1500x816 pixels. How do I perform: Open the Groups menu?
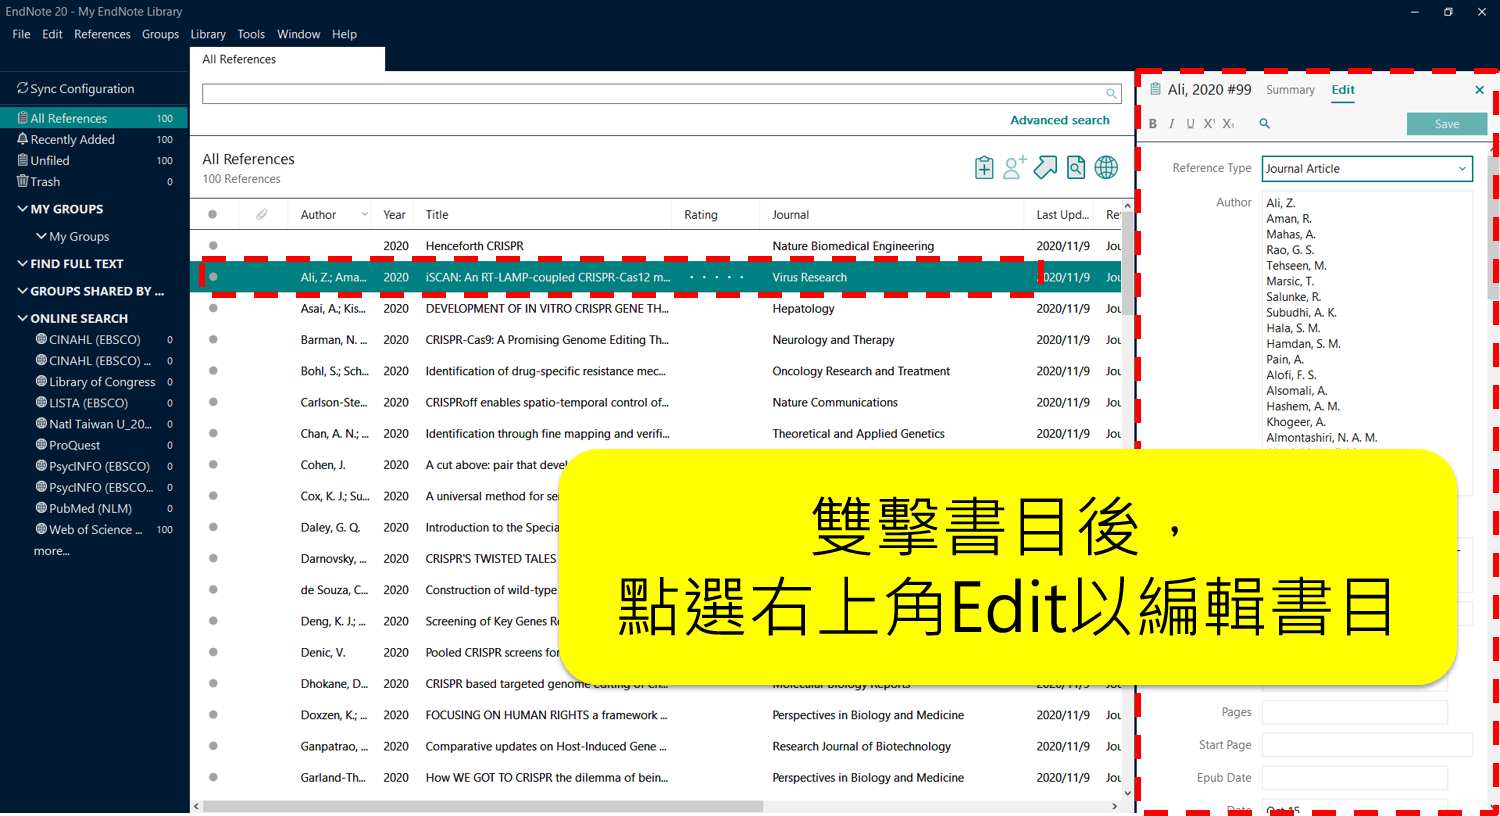pos(160,34)
